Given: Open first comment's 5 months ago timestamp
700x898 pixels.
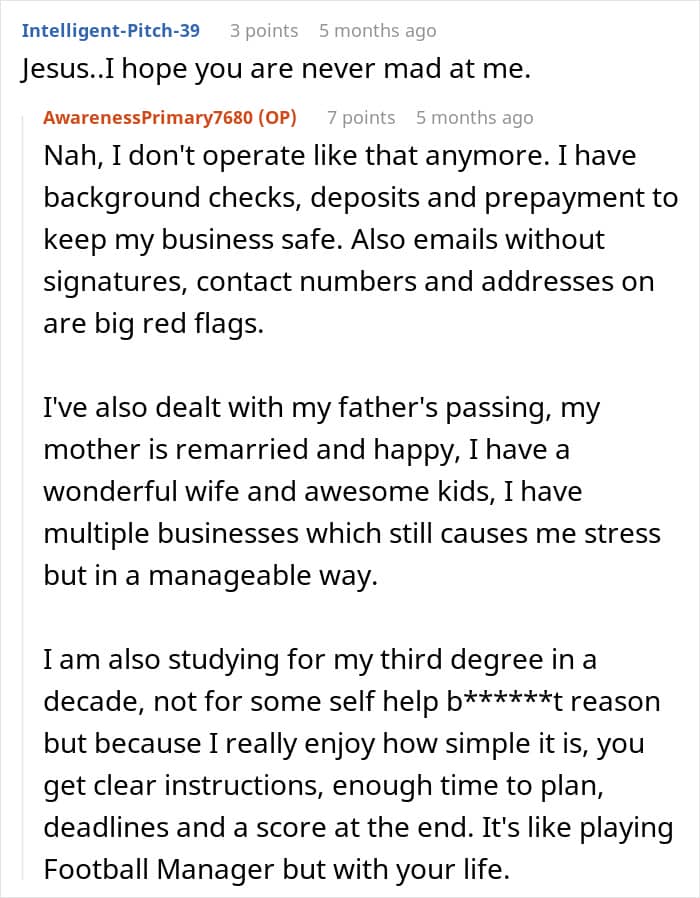Looking at the screenshot, I should [377, 31].
